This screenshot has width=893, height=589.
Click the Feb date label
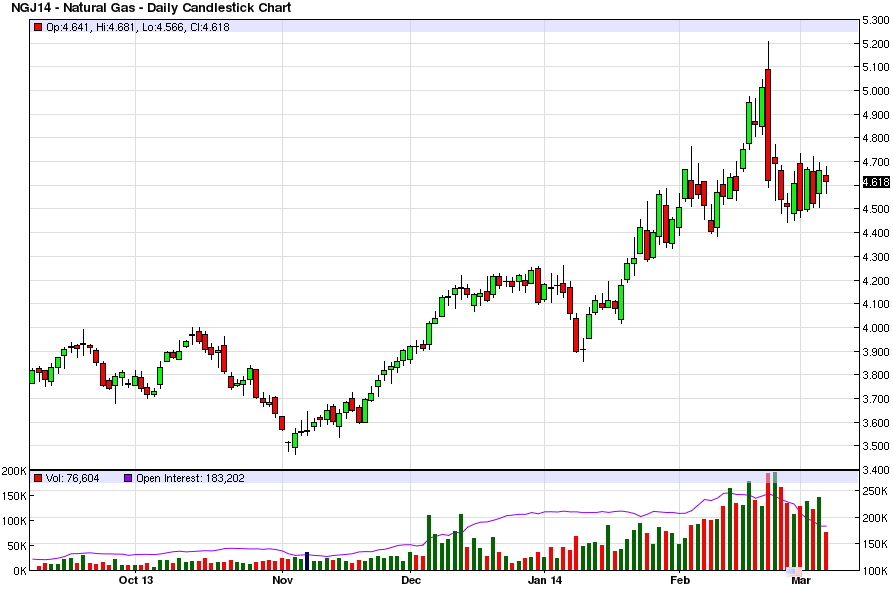[x=680, y=580]
